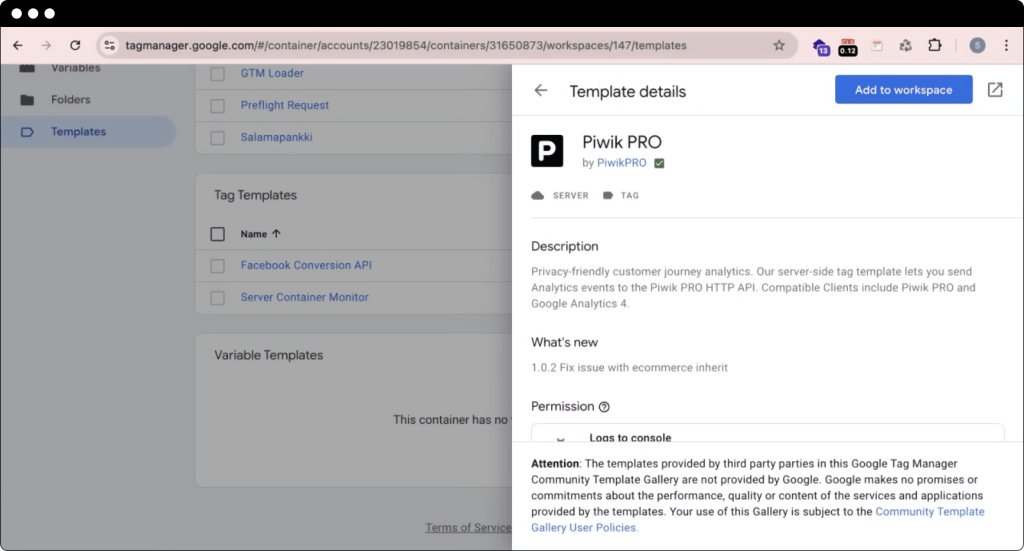Screen dimensions: 1024x551
Task: Bookmark this page with the star icon
Action: tap(779, 45)
